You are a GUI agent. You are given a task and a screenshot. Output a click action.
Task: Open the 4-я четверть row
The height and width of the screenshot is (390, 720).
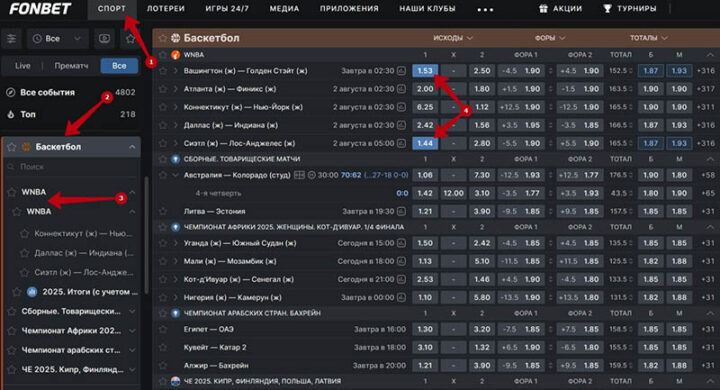[x=218, y=193]
